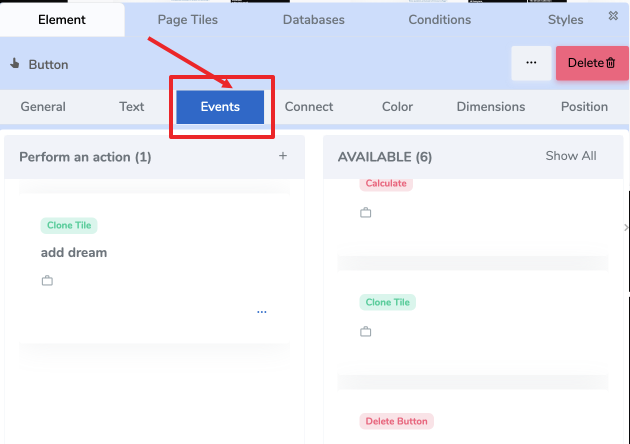
Task: Expand the chevron arrow on the panel's right edge
Action: [x=626, y=227]
